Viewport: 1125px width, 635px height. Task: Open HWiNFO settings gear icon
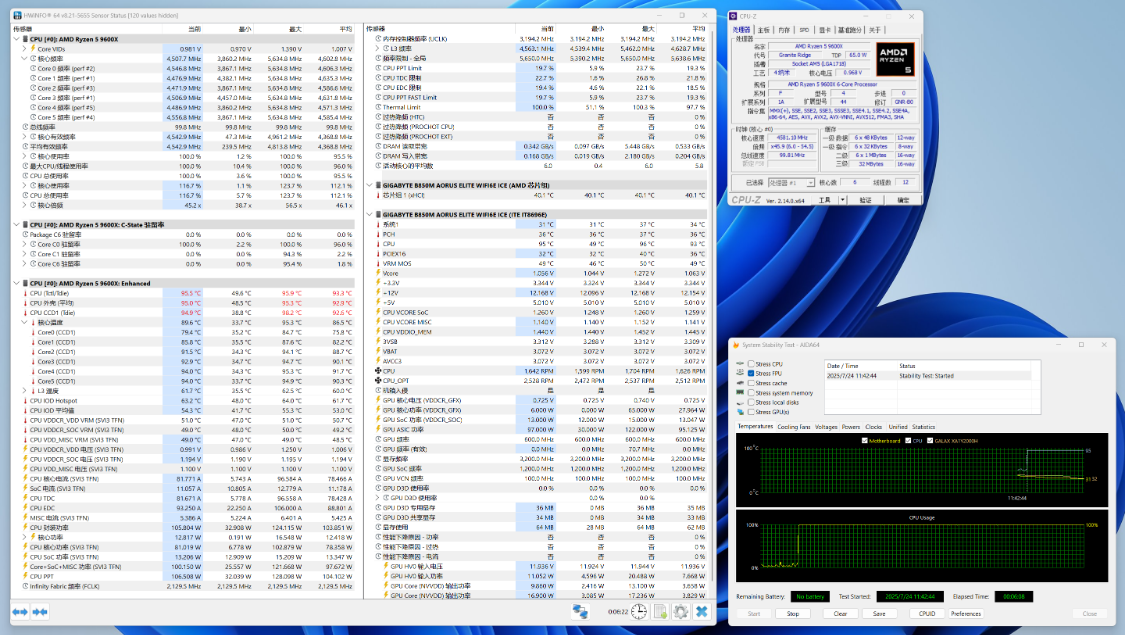pos(680,611)
